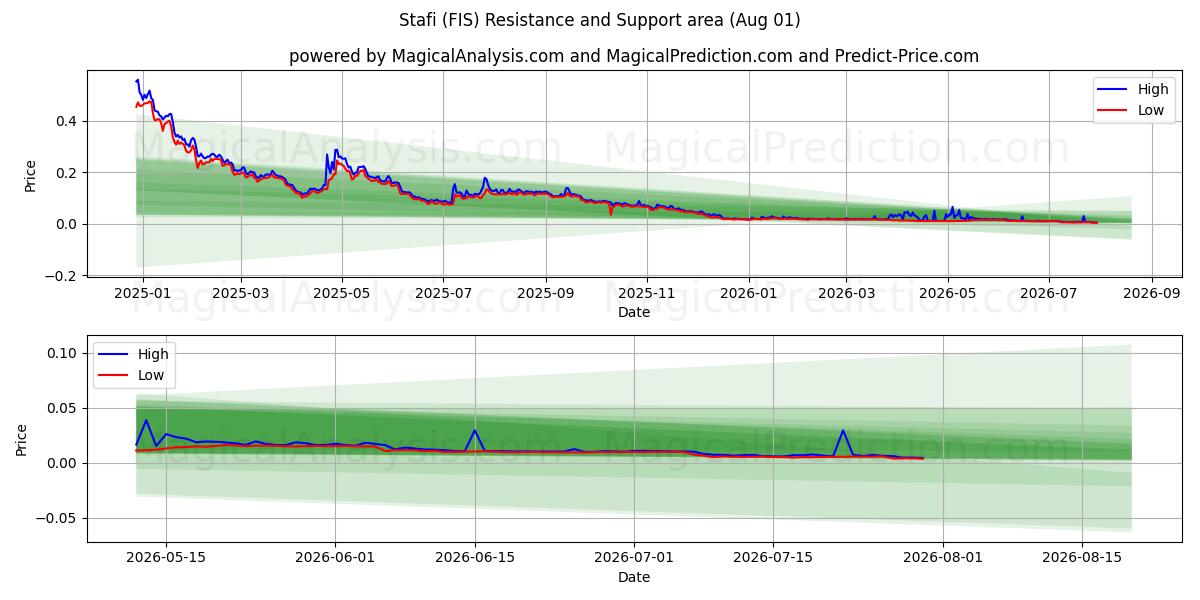
Task: Click the 'Date' axis label under the top chart
Action: [x=634, y=312]
